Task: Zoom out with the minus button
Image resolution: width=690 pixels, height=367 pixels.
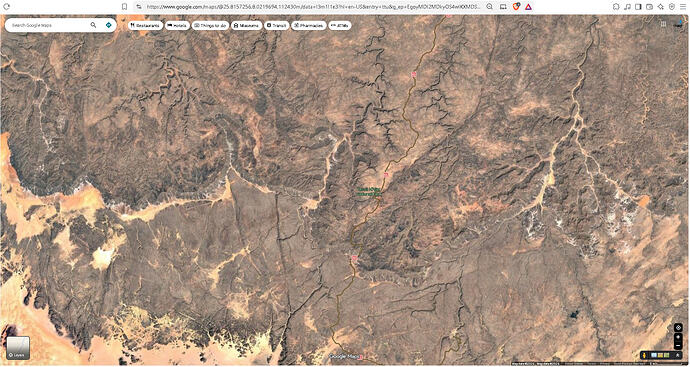Action: (678, 345)
